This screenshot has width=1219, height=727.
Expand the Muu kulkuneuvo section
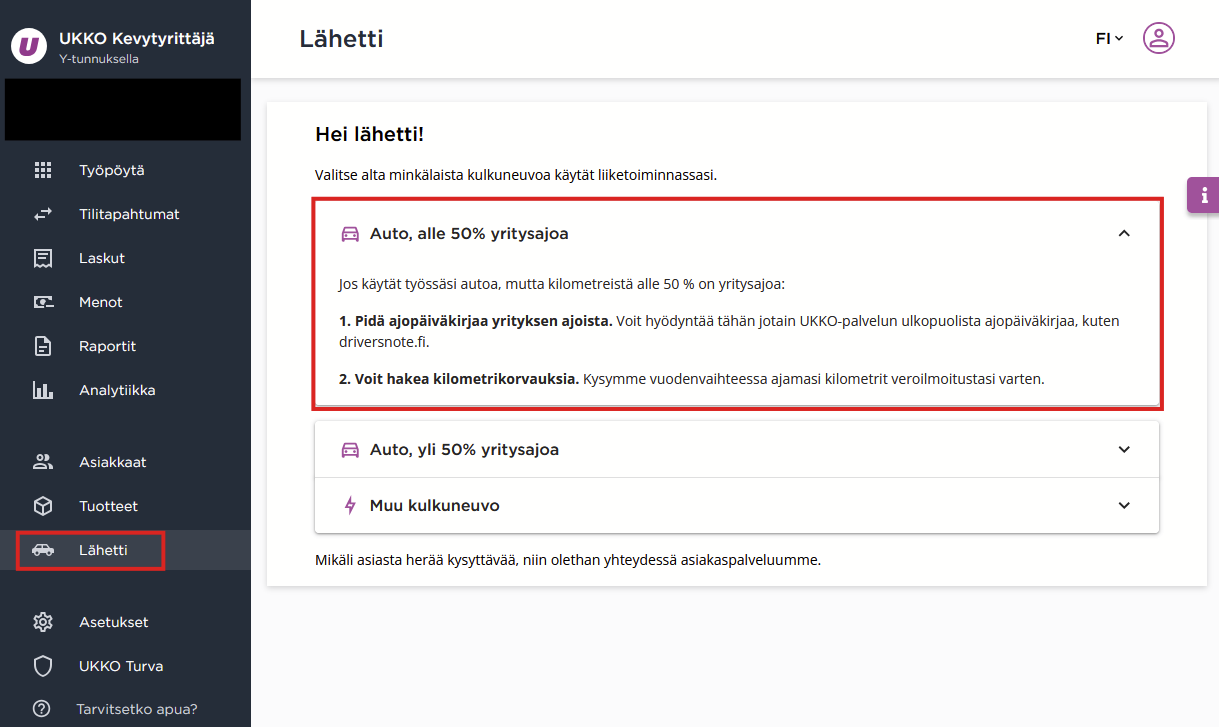tap(737, 506)
